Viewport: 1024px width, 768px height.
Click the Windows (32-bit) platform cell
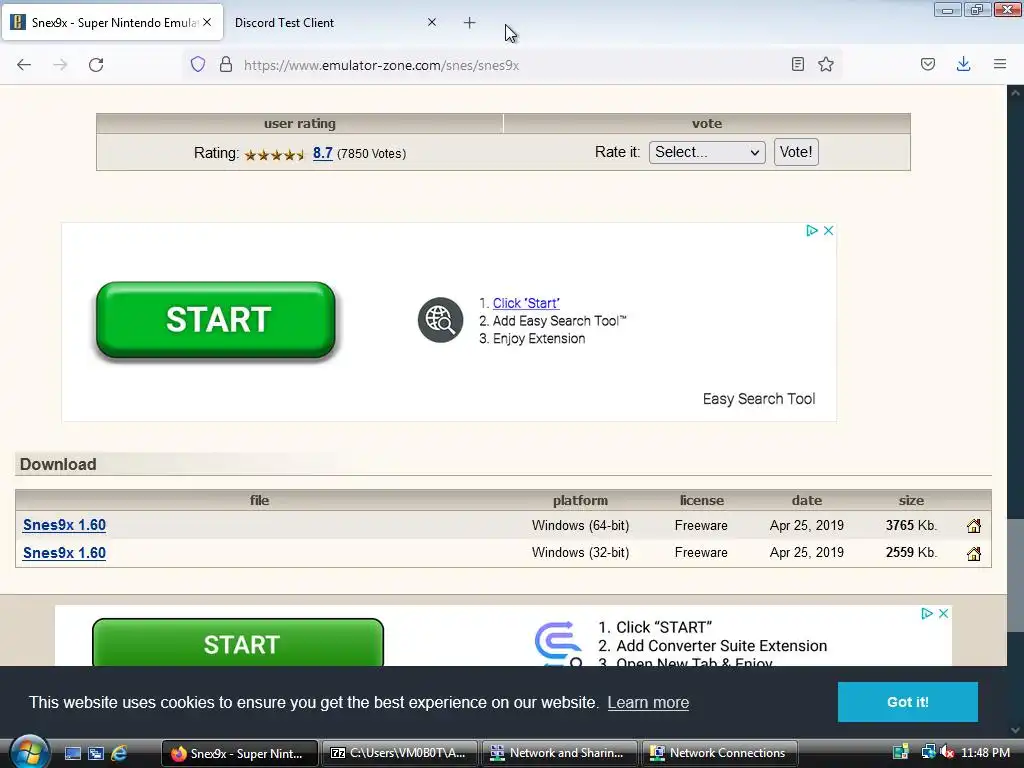[580, 552]
